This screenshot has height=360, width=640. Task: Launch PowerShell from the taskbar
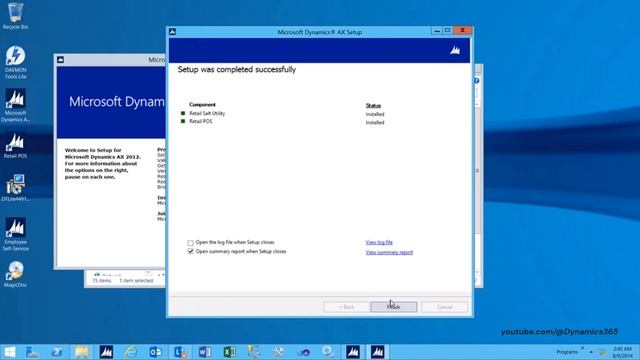(57, 352)
